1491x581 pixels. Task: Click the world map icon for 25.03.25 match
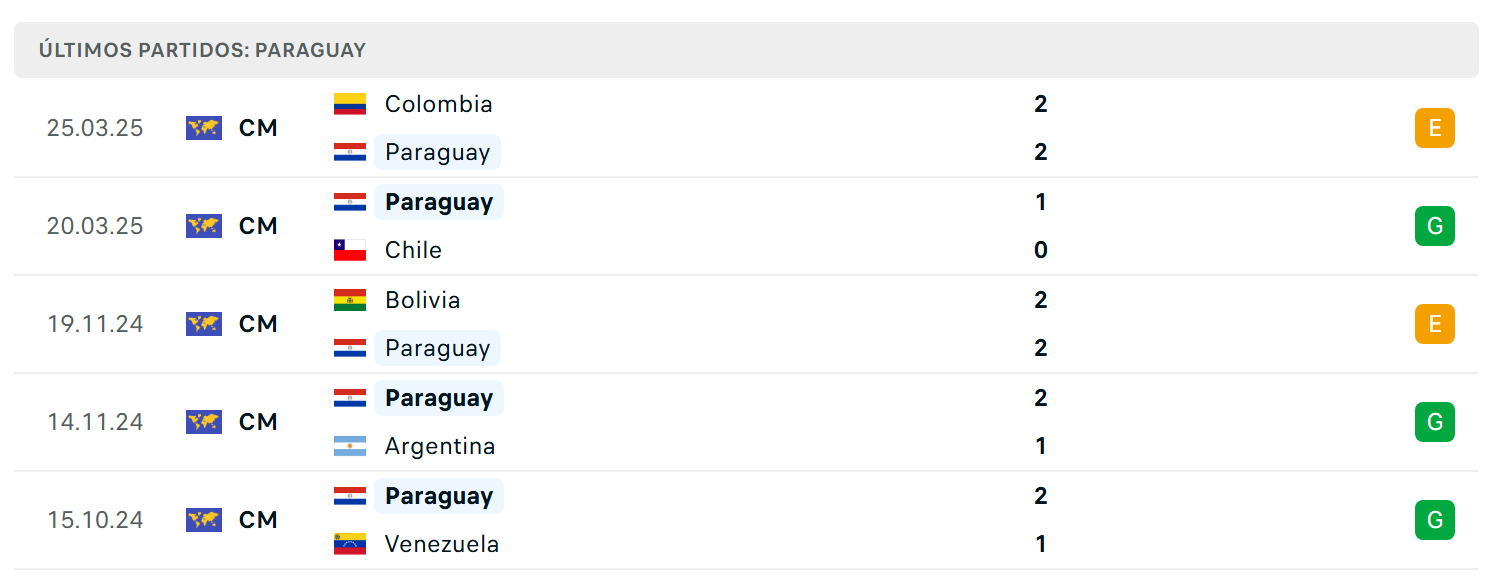pos(204,128)
